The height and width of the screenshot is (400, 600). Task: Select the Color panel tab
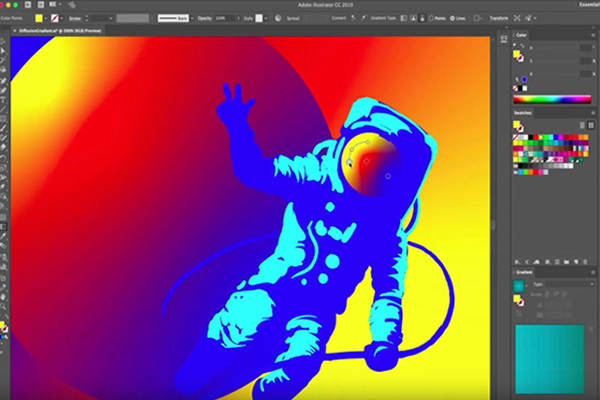coord(521,35)
